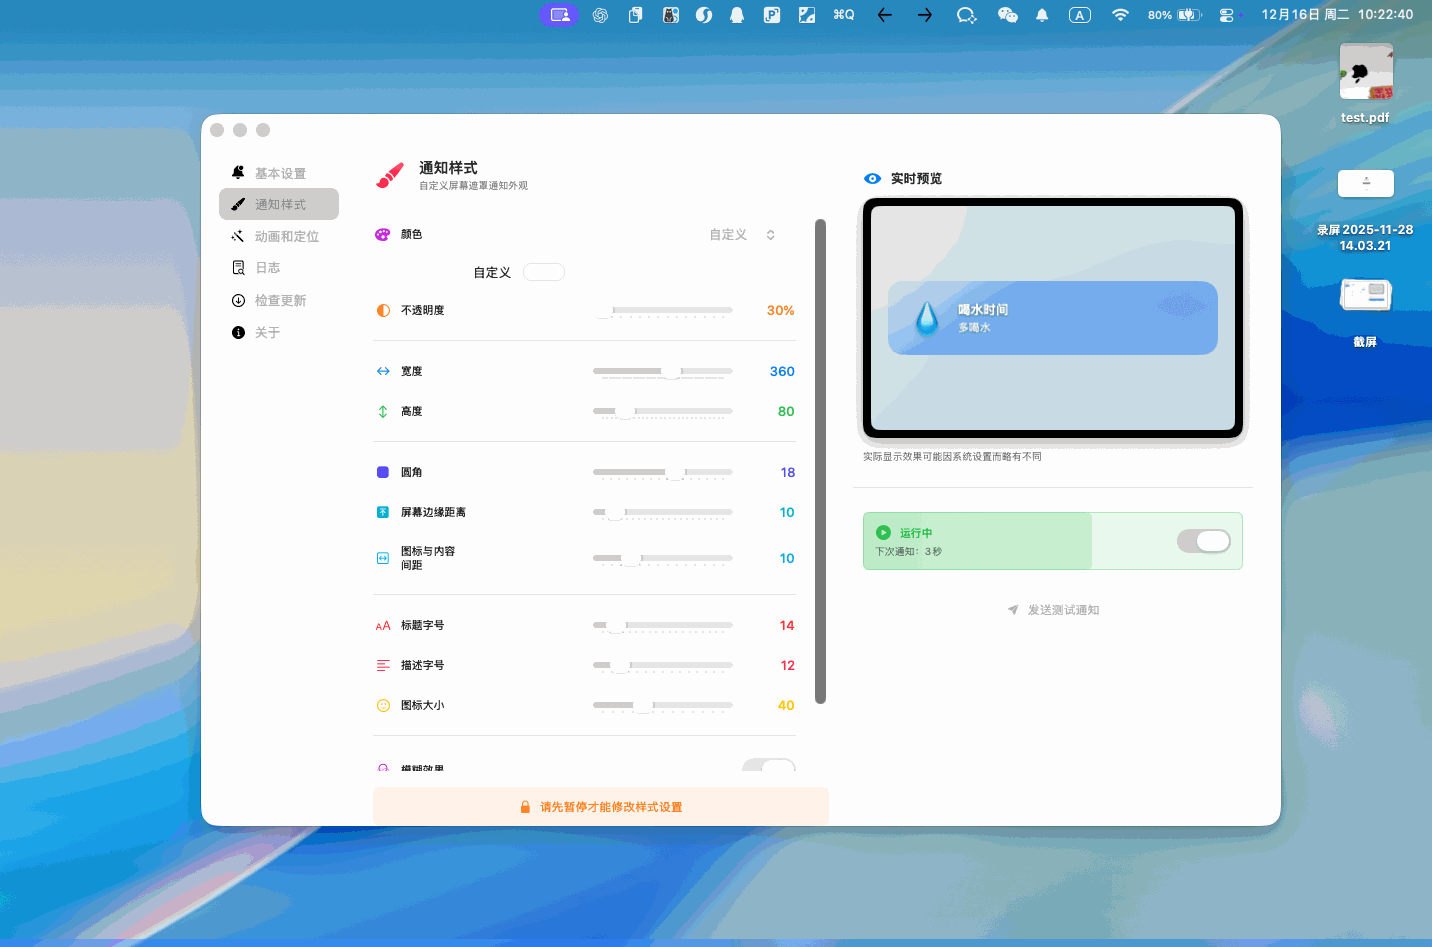Click the 30% opacity value
Viewport: 1432px width, 947px height.
(x=780, y=310)
